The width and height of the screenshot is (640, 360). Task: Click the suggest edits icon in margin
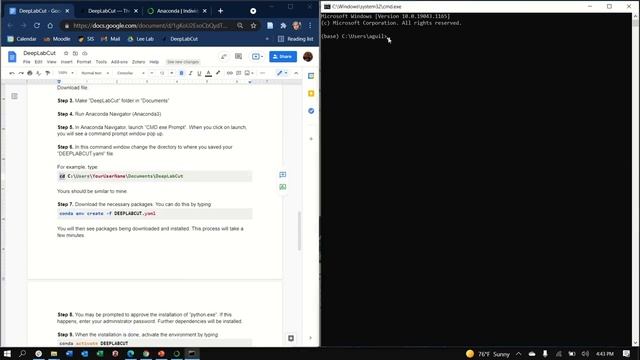[282, 187]
